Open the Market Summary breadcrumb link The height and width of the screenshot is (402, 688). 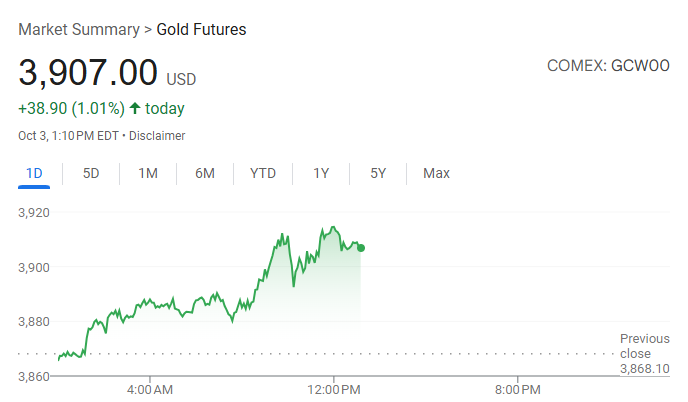[x=79, y=29]
